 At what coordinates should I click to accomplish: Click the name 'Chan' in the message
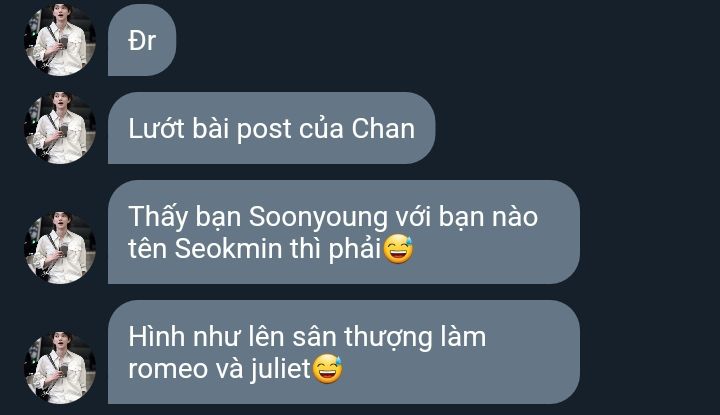coord(383,128)
